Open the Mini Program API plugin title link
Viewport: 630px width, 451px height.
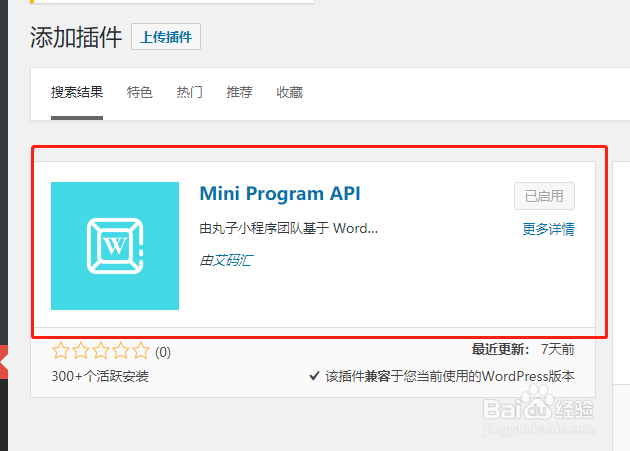(x=280, y=194)
